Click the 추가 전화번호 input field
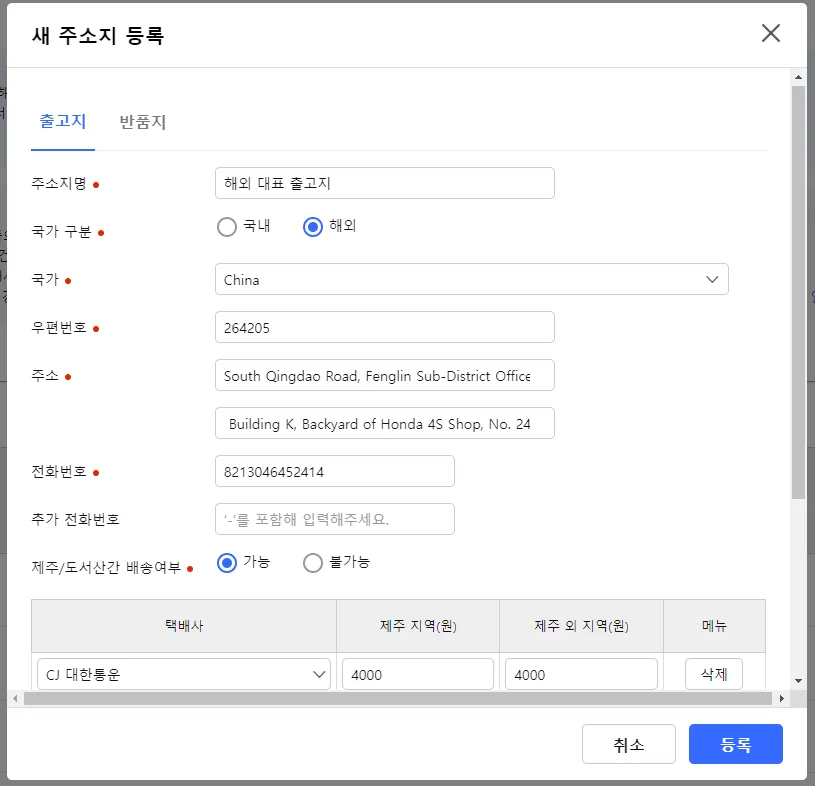Screen dimensions: 815x786 pos(334,520)
